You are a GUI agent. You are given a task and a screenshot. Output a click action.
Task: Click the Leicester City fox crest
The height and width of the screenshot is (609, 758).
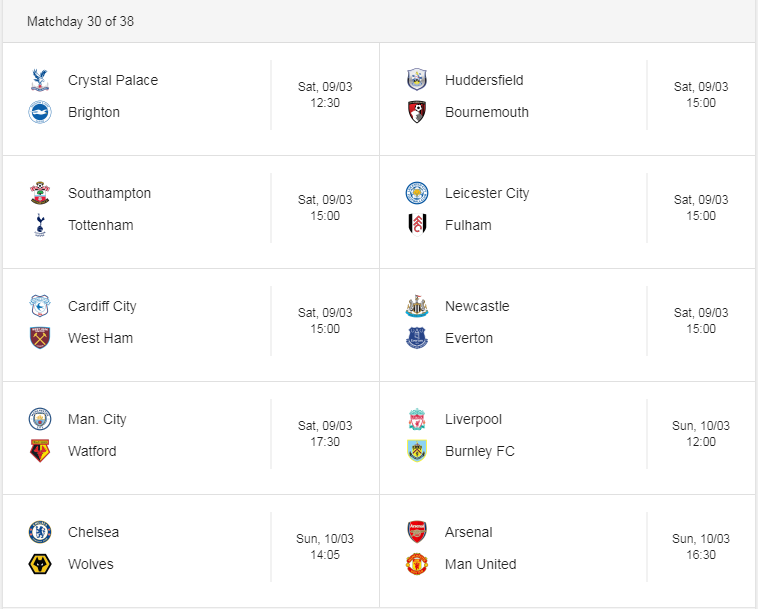(417, 193)
